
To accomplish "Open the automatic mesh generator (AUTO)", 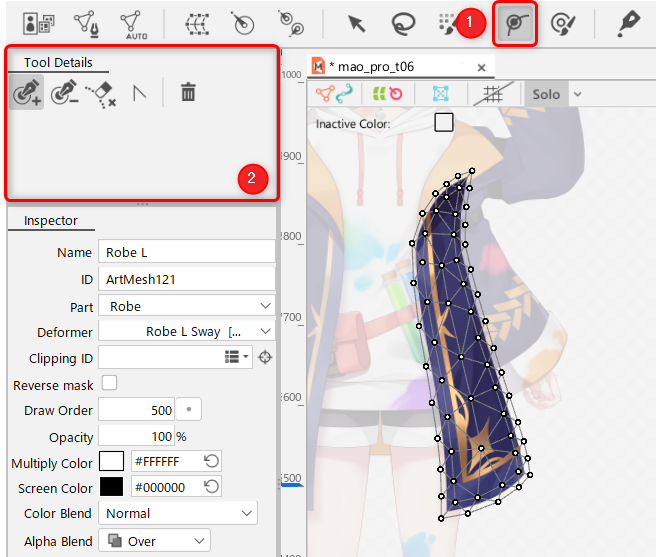I will [131, 23].
